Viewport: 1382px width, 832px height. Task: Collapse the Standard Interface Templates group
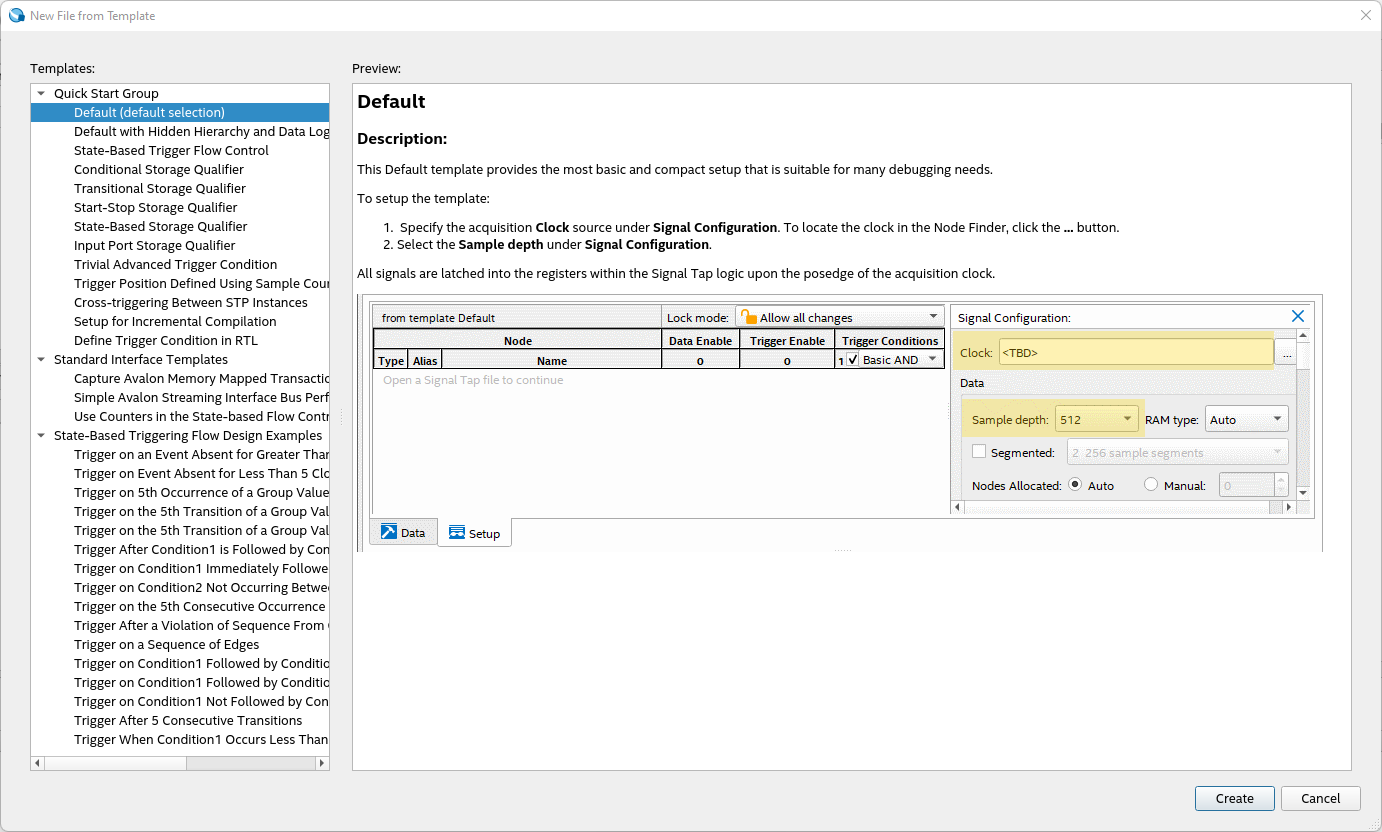[x=41, y=359]
